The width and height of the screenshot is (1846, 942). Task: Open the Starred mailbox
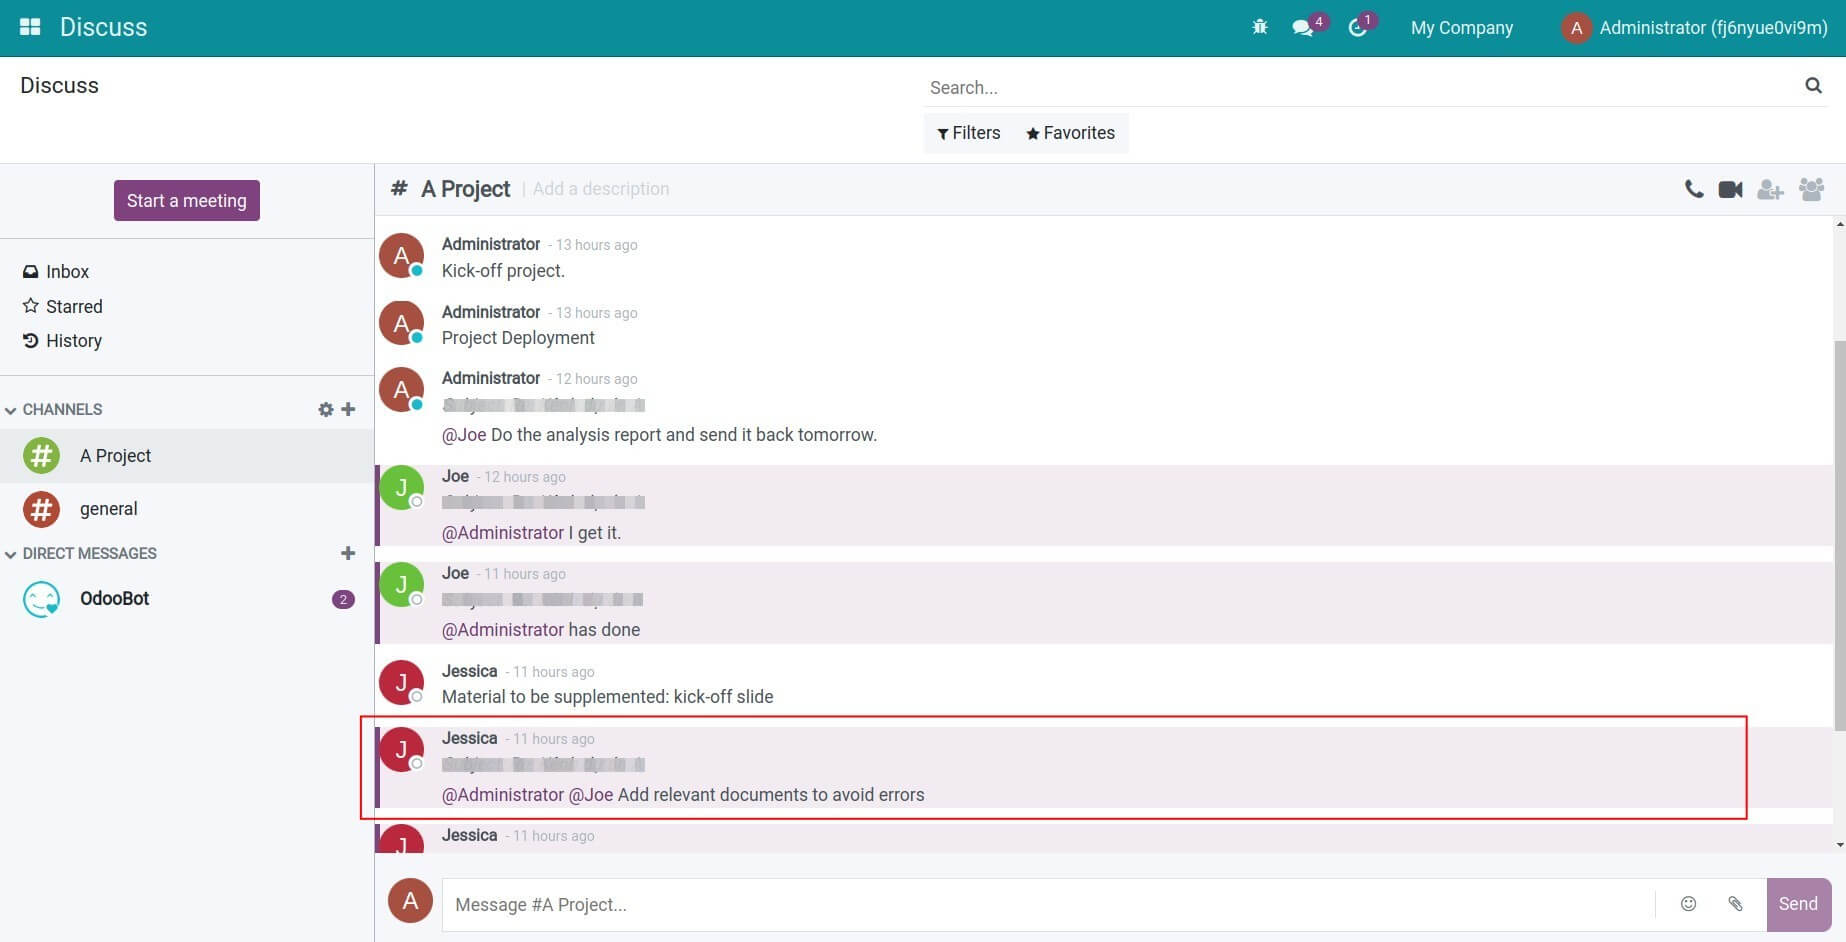tap(73, 306)
